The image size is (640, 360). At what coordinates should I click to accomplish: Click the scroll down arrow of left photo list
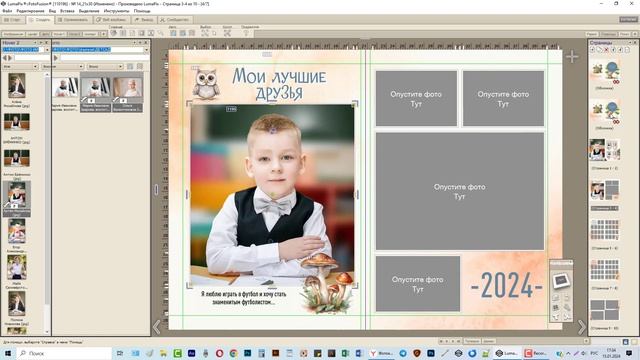[47, 332]
